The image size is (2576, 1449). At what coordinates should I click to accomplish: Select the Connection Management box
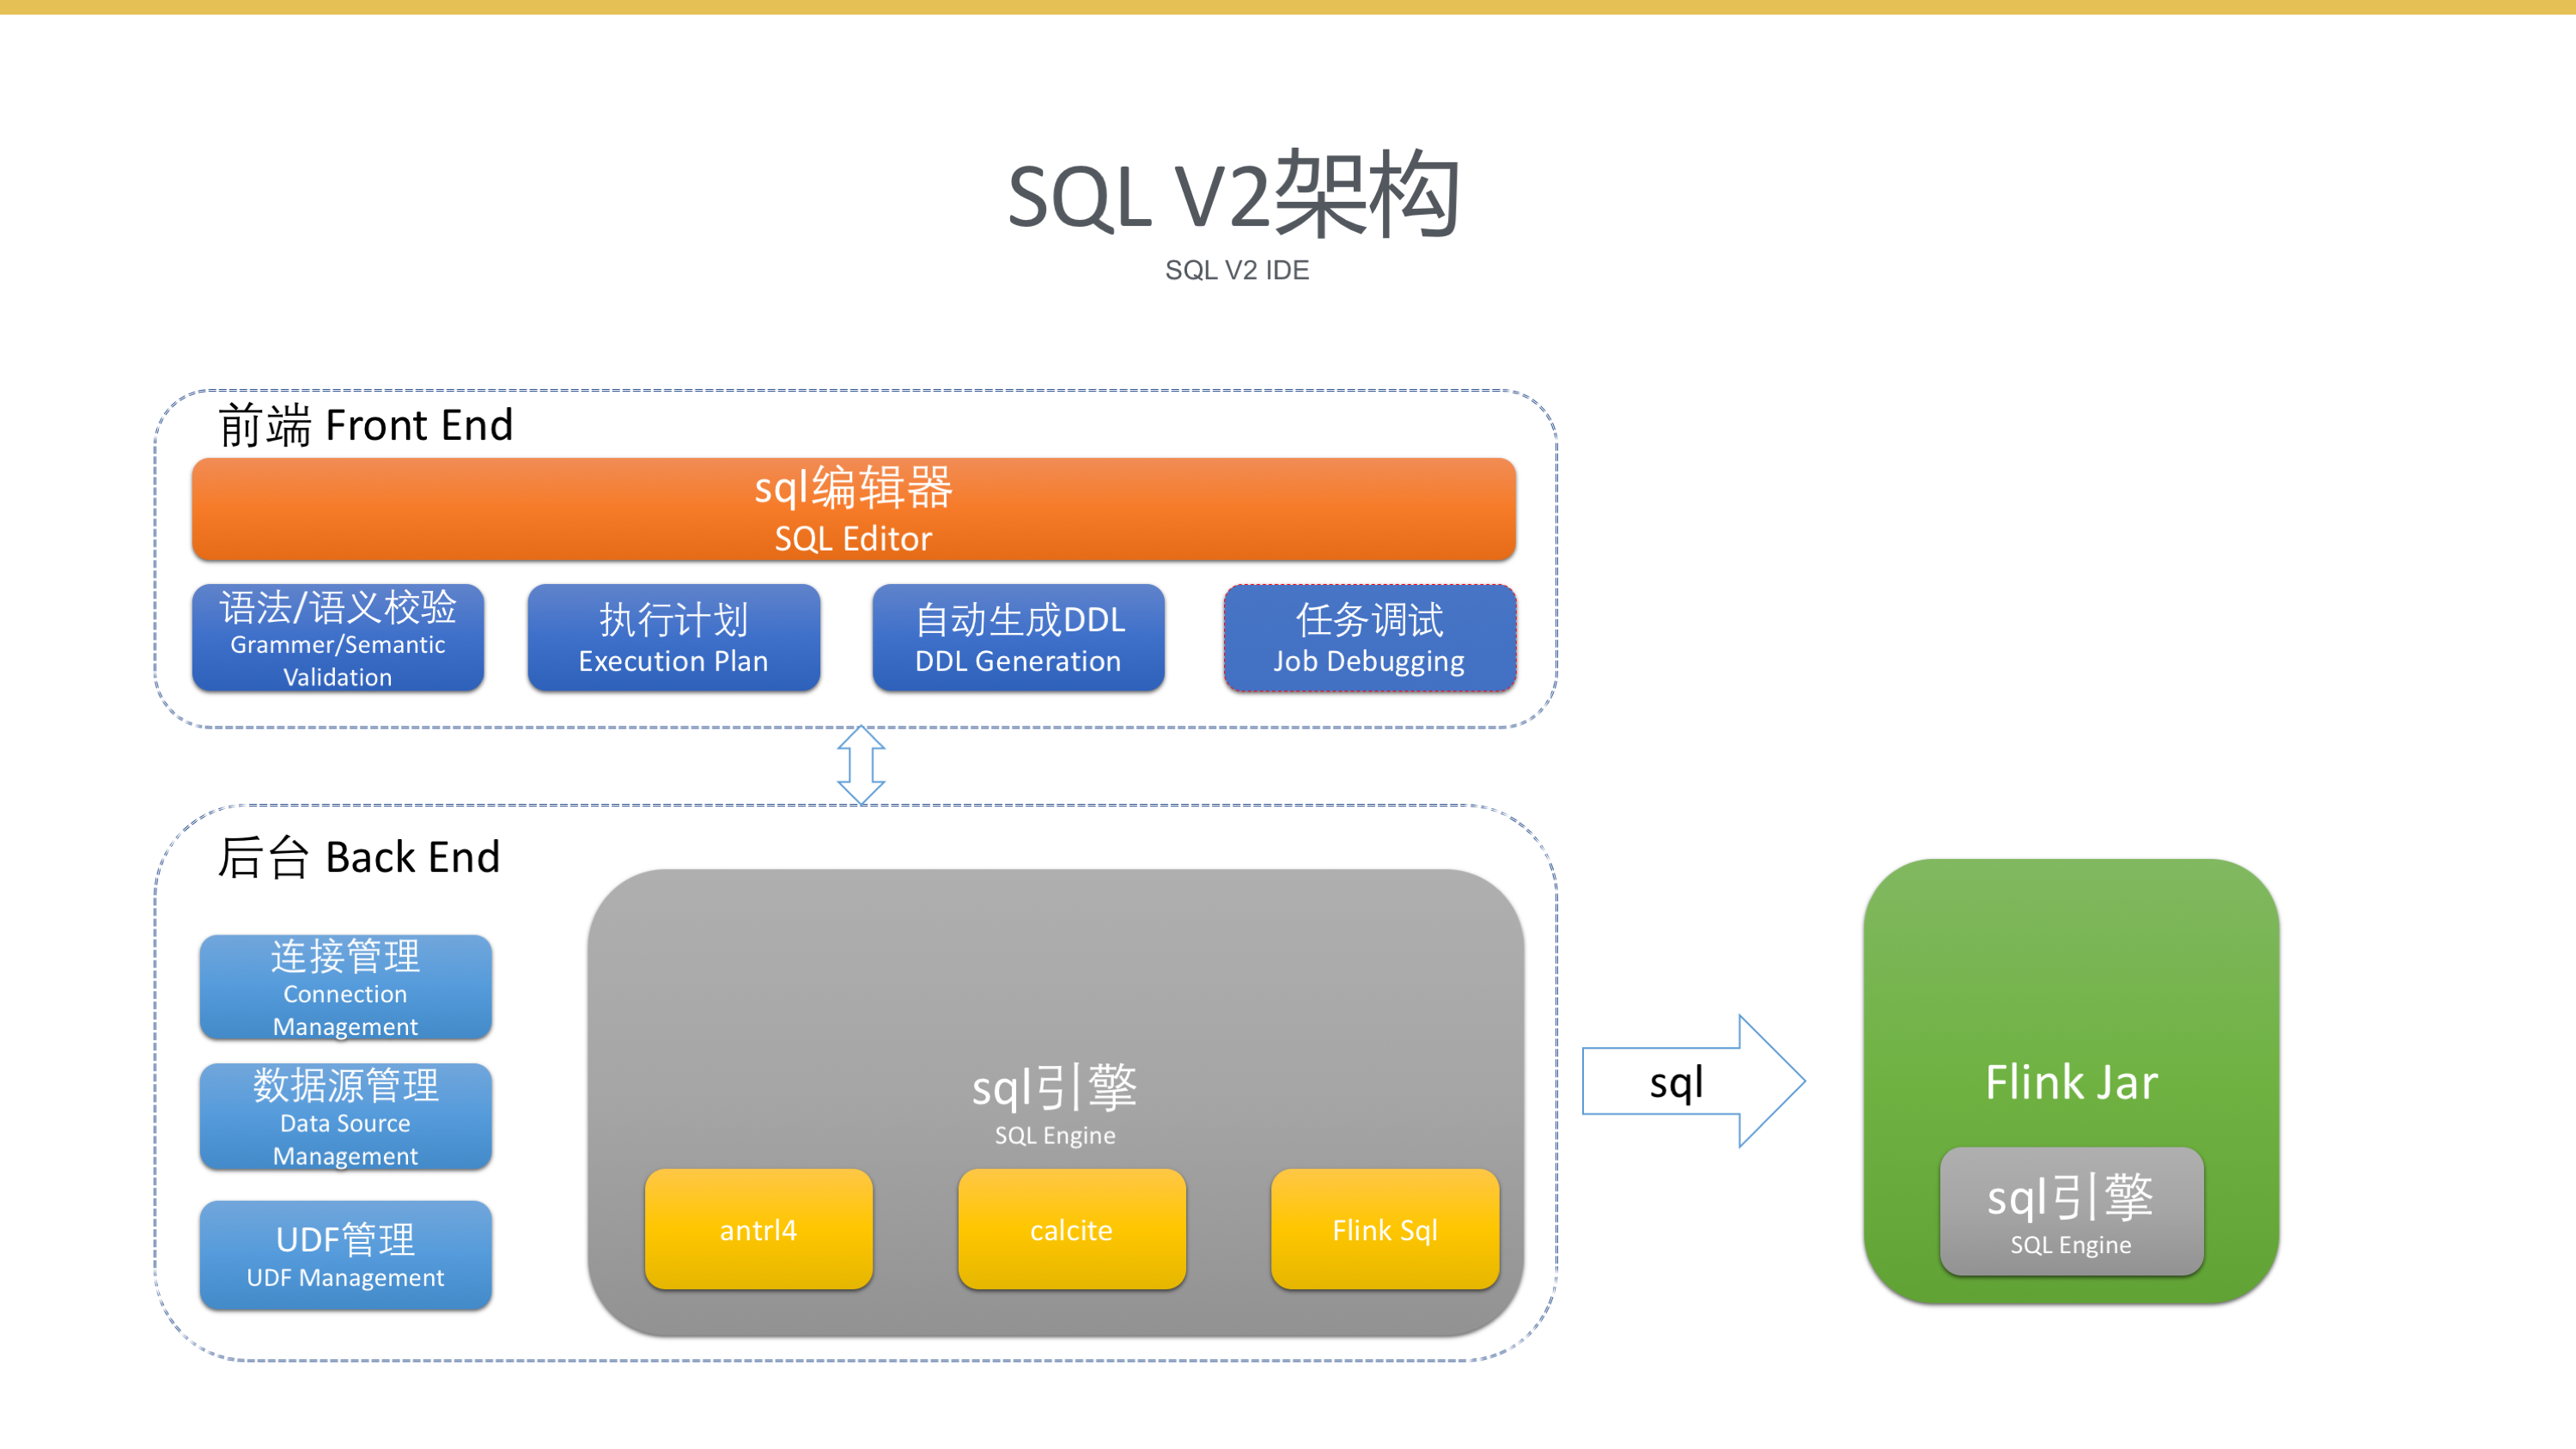point(346,987)
